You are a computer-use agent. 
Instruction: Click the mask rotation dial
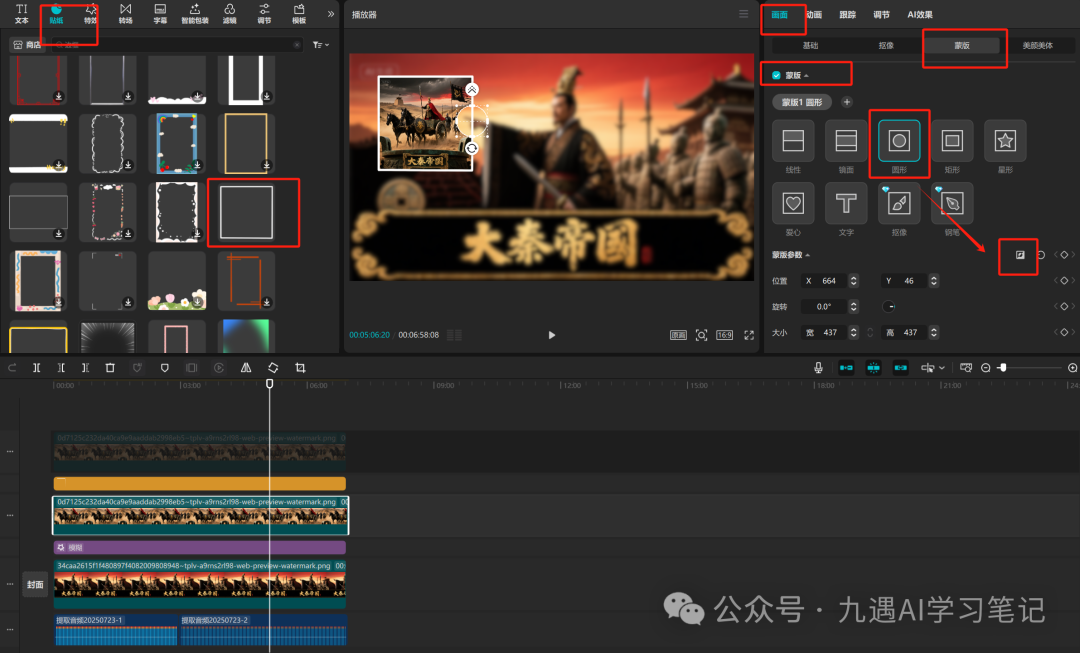889,307
